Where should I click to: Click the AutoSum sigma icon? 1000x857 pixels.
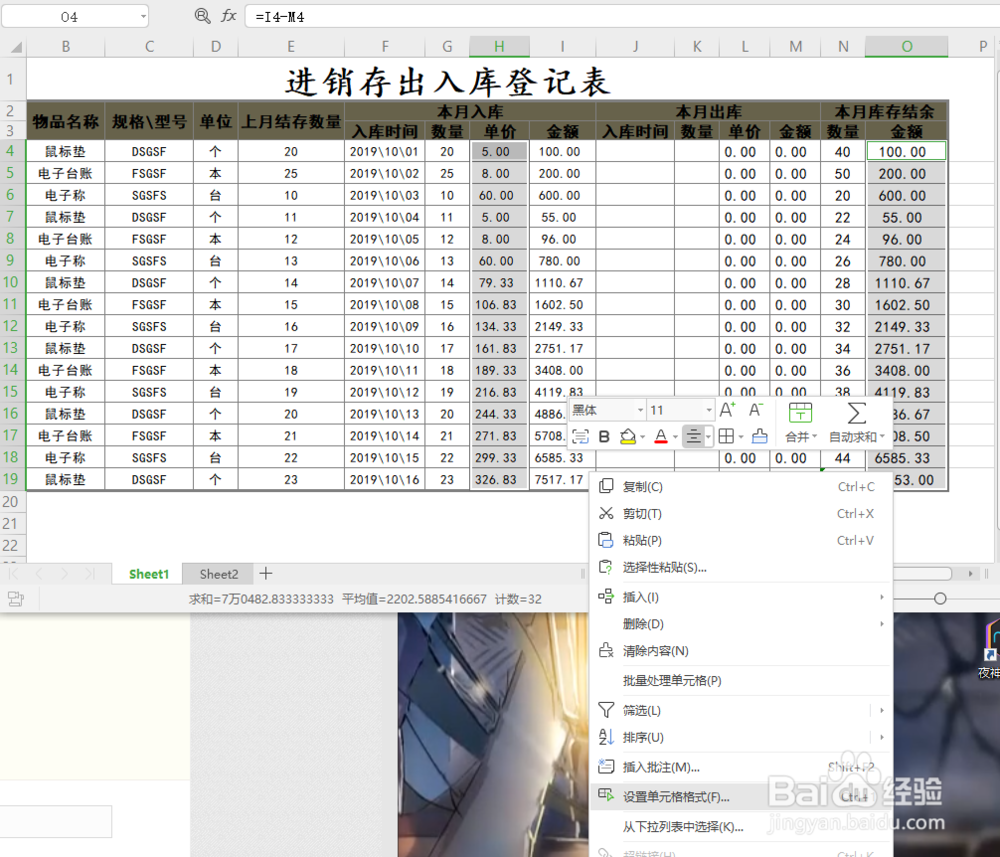[x=857, y=413]
